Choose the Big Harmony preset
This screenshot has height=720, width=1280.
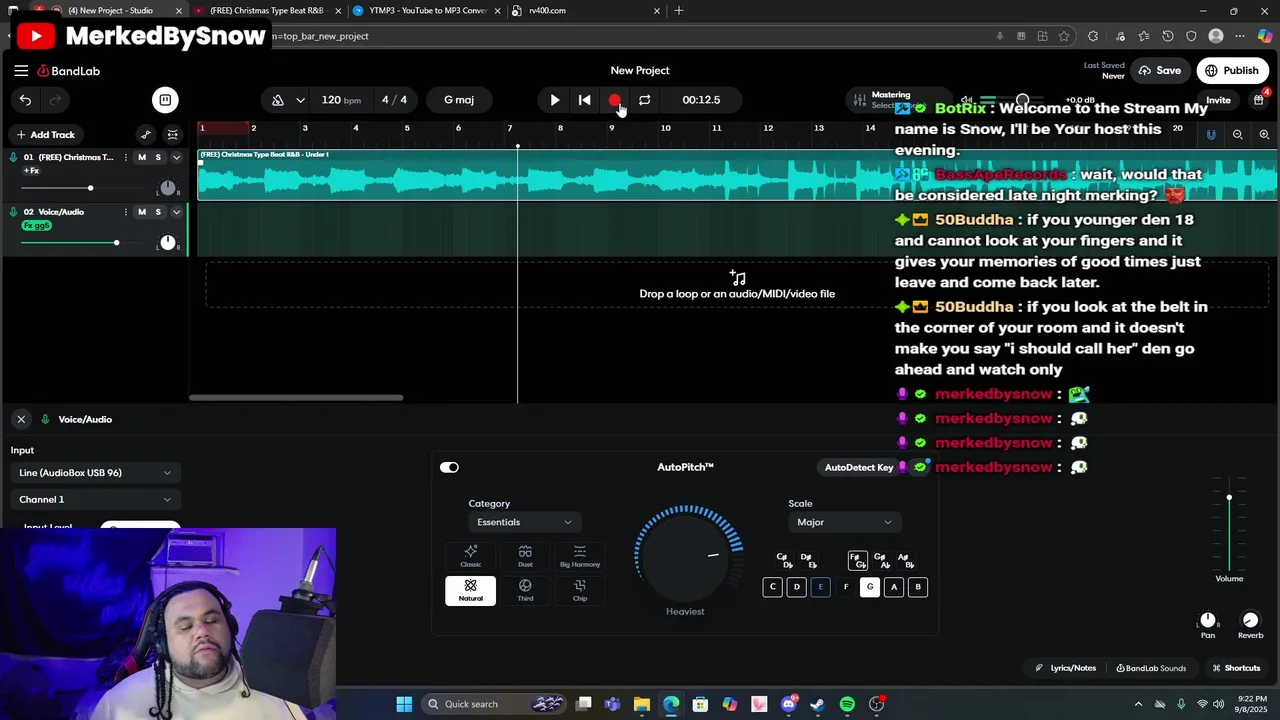[x=580, y=557]
